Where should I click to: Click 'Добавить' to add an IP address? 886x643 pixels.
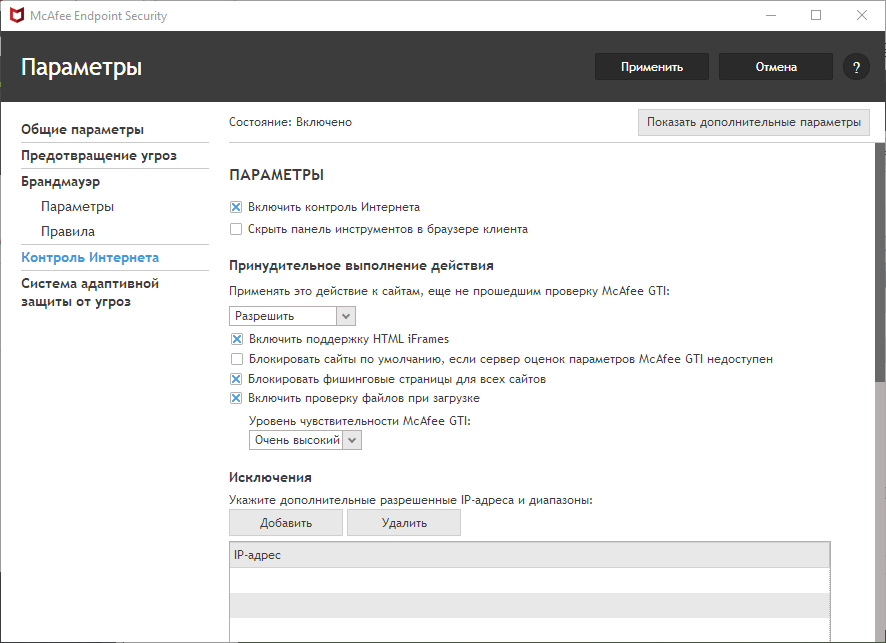coord(286,523)
